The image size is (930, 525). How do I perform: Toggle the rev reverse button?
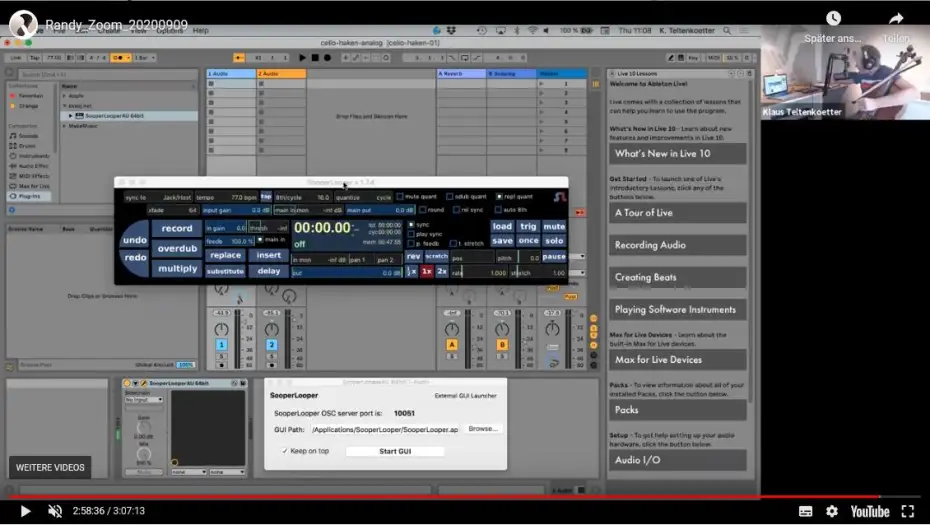pos(413,256)
